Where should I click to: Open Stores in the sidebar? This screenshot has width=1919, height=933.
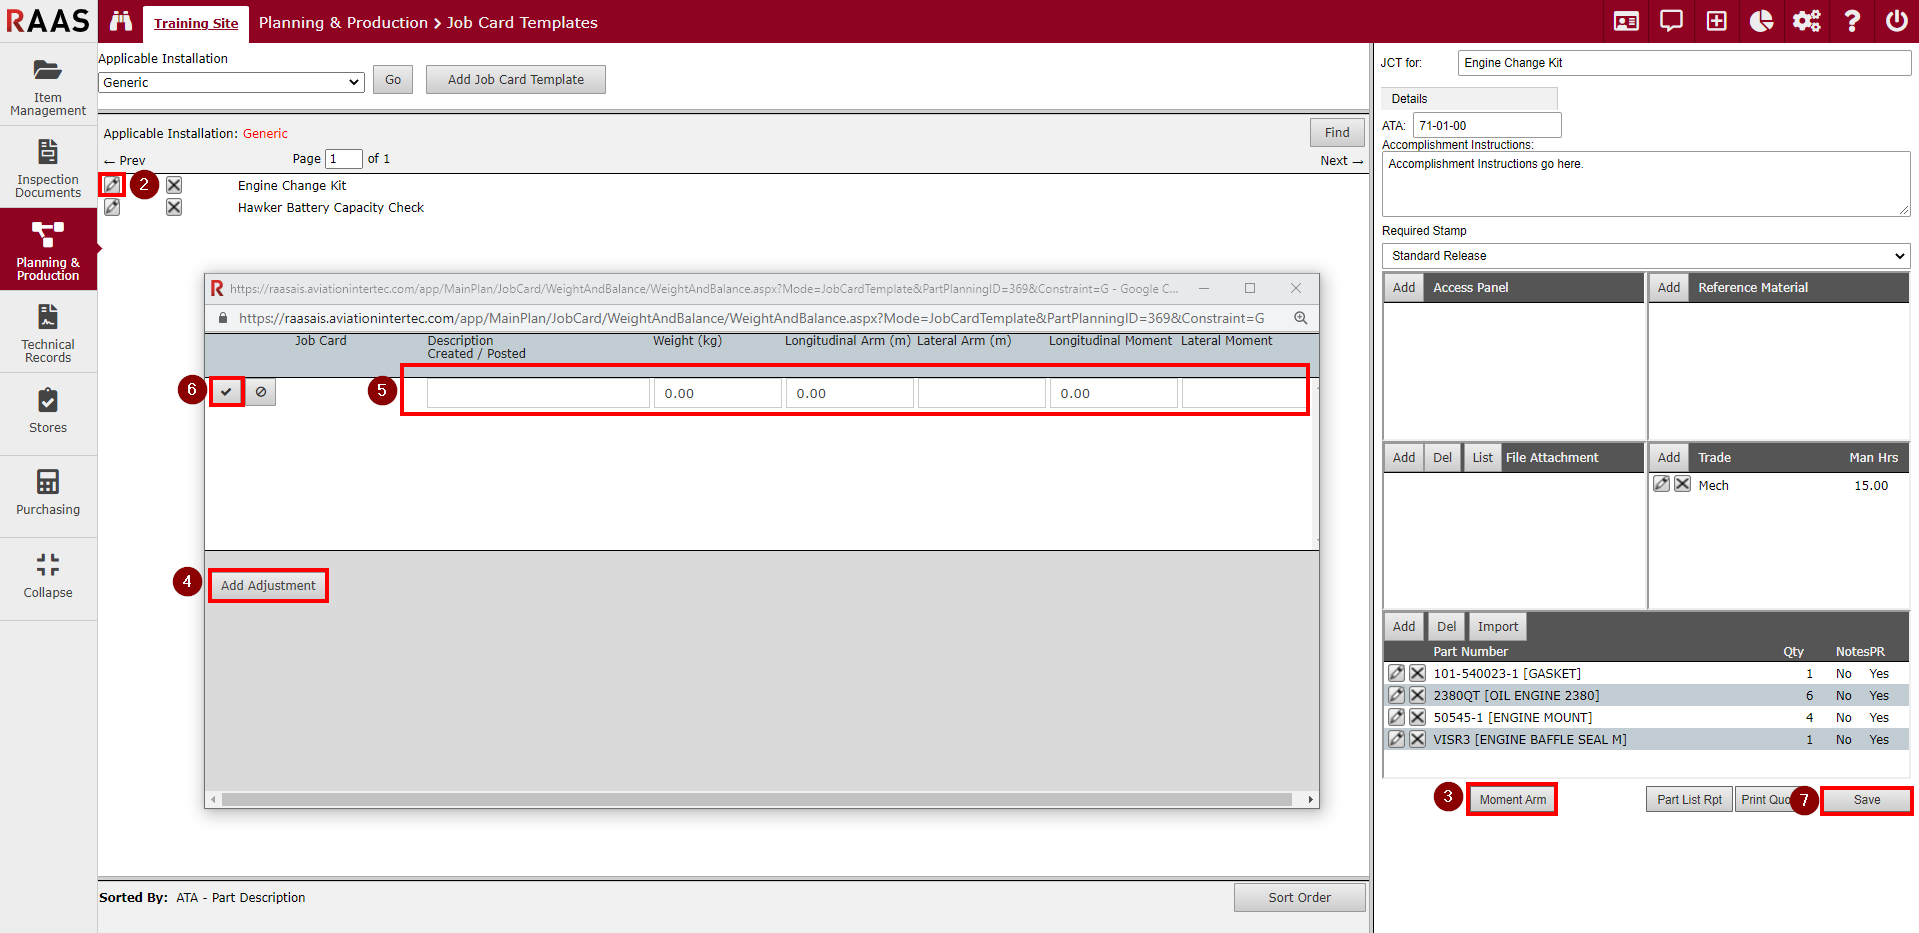click(x=48, y=411)
